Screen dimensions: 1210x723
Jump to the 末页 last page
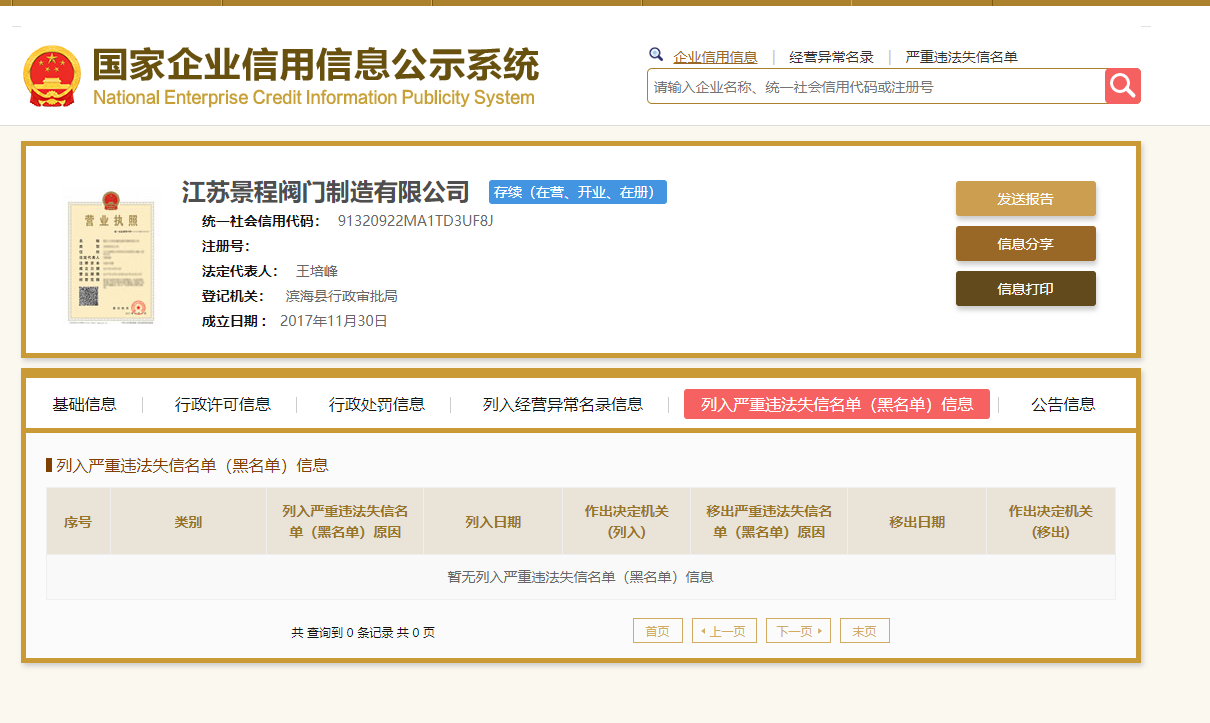click(864, 631)
